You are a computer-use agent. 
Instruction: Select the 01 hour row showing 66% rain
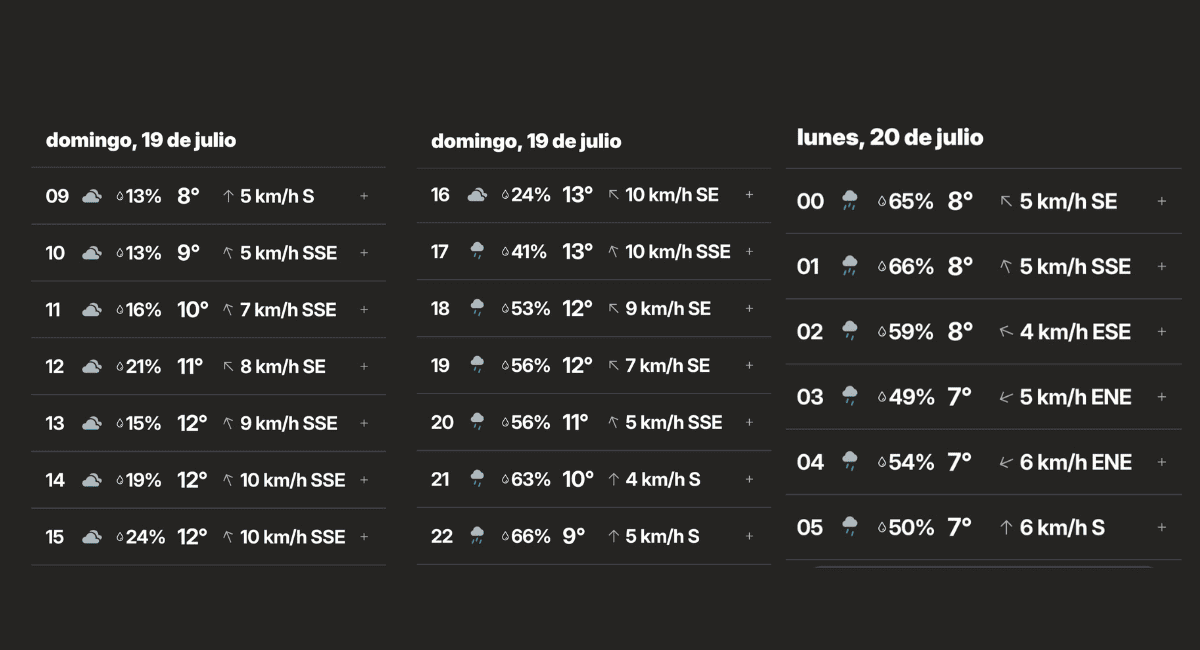(x=983, y=266)
